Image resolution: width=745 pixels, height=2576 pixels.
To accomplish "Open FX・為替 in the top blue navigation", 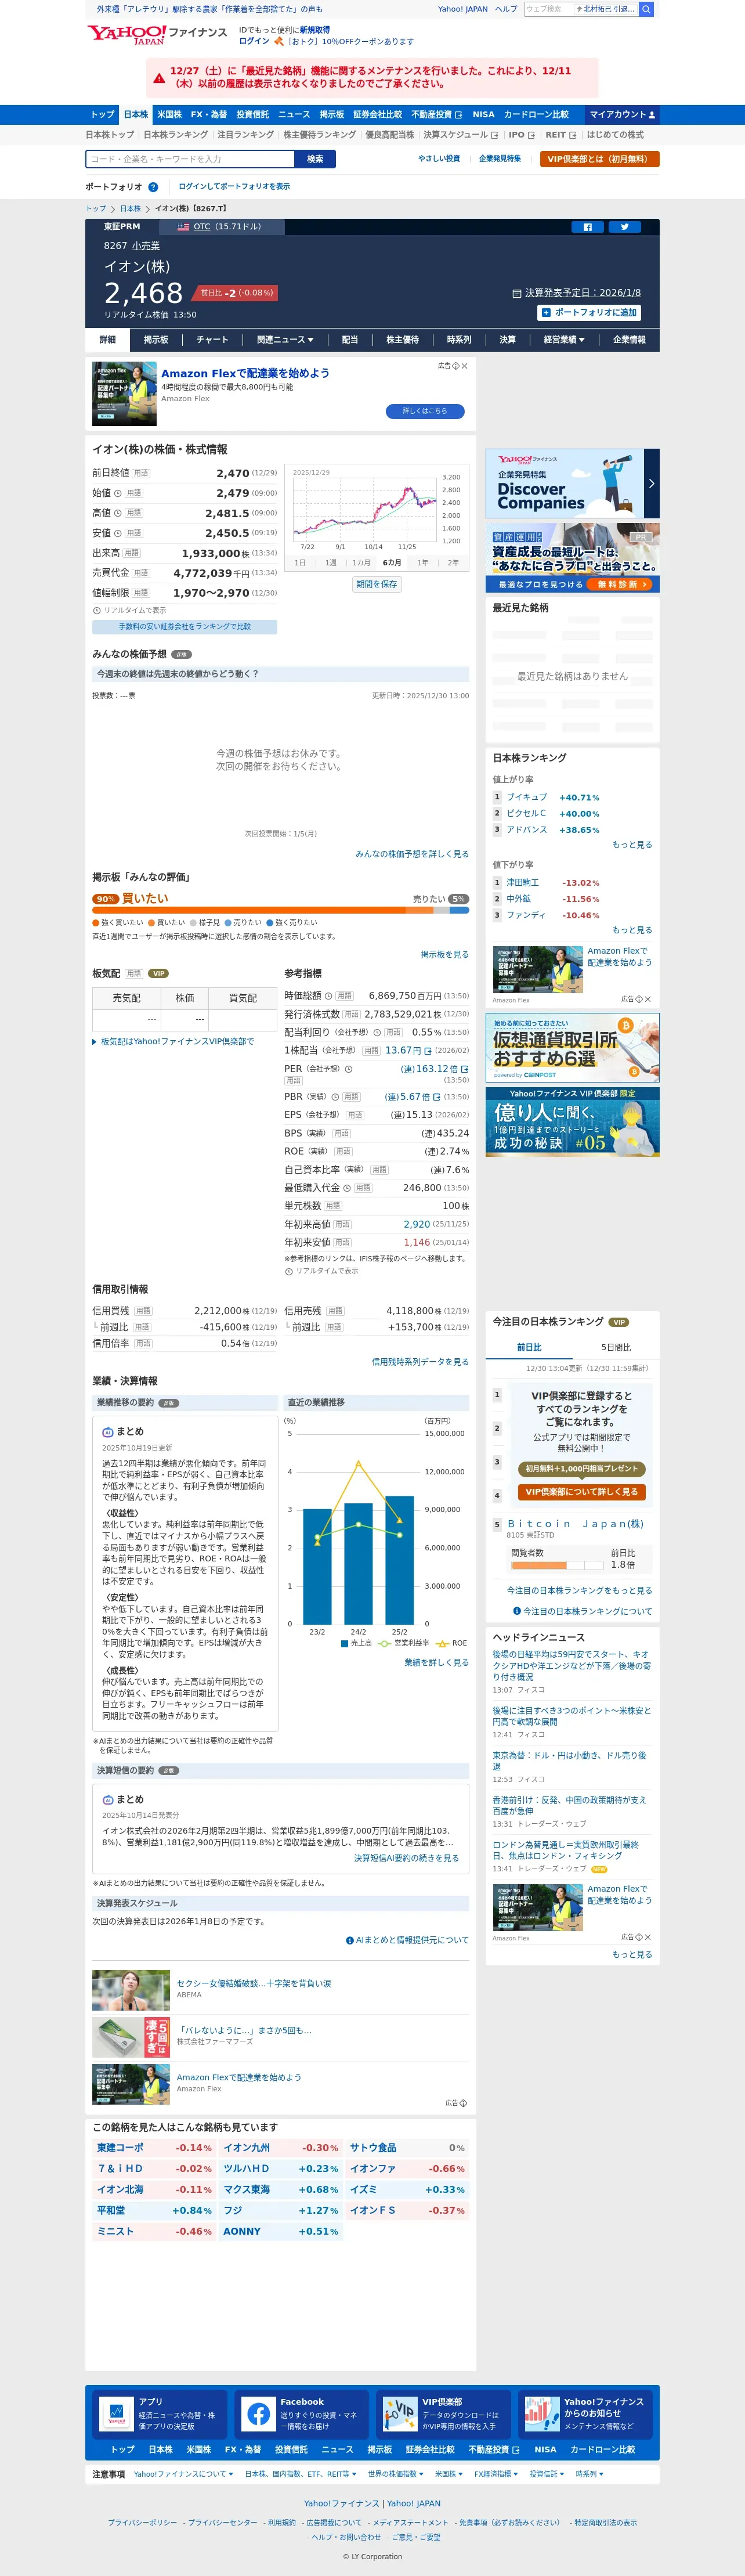I will (x=209, y=115).
